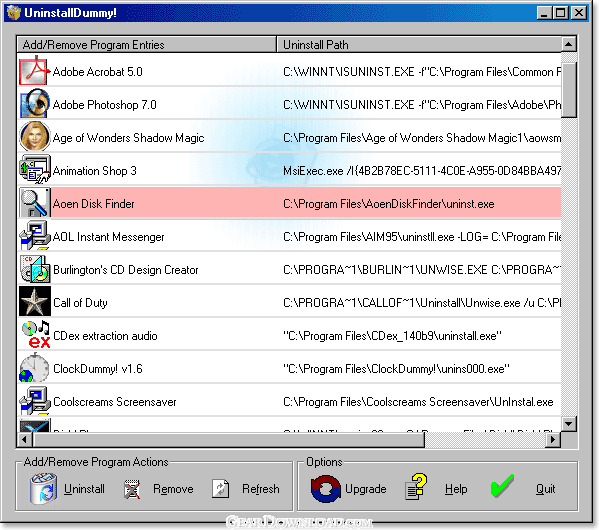Click the AOL Instant Messenger icon
Image resolution: width=599 pixels, height=530 pixels.
pyautogui.click(x=34, y=236)
